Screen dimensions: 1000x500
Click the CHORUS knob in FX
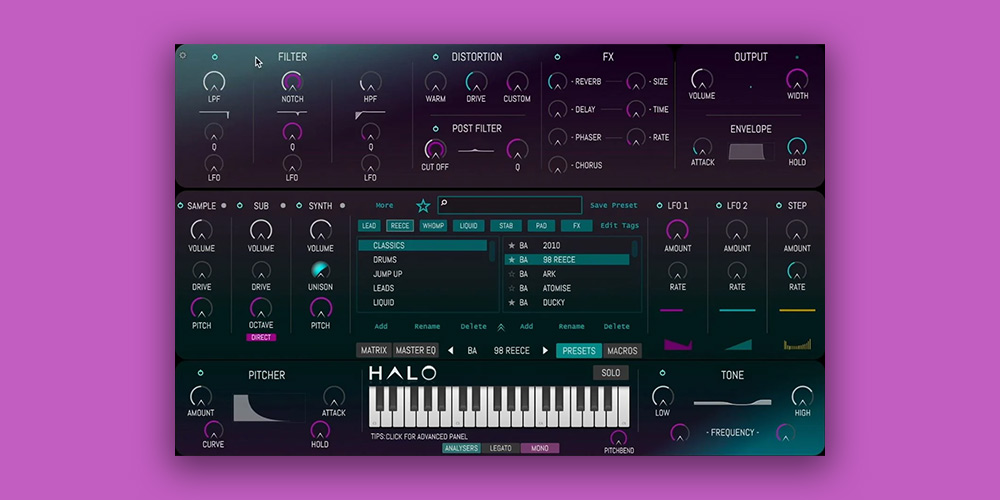point(557,165)
